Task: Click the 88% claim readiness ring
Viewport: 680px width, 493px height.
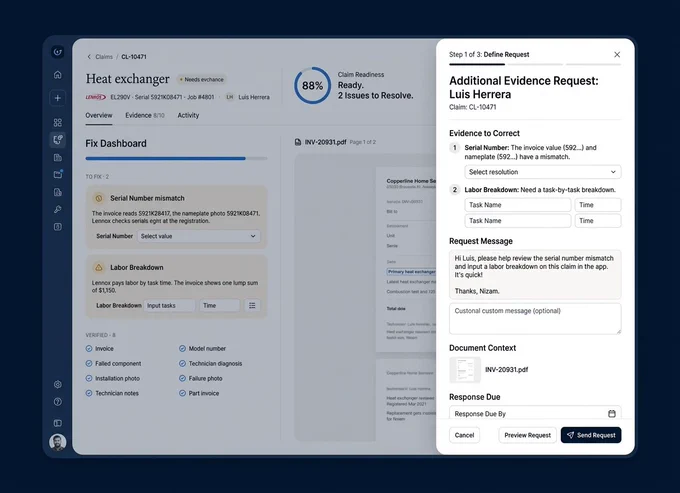Action: (312, 85)
